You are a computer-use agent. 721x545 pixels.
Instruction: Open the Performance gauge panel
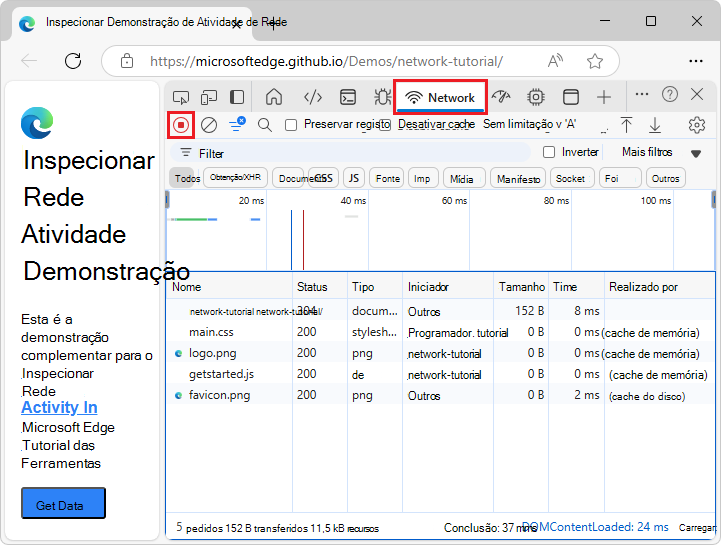(502, 97)
